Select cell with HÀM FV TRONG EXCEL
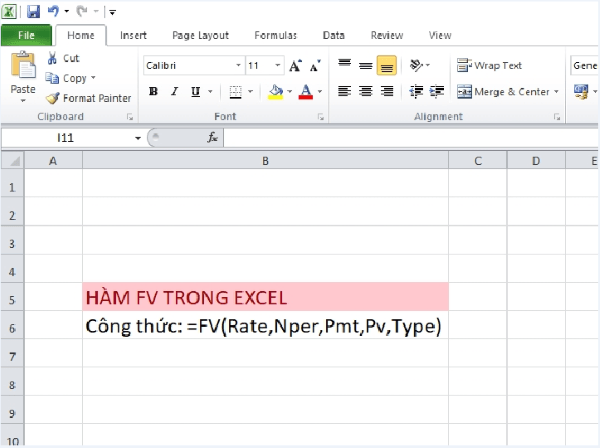 [265, 297]
